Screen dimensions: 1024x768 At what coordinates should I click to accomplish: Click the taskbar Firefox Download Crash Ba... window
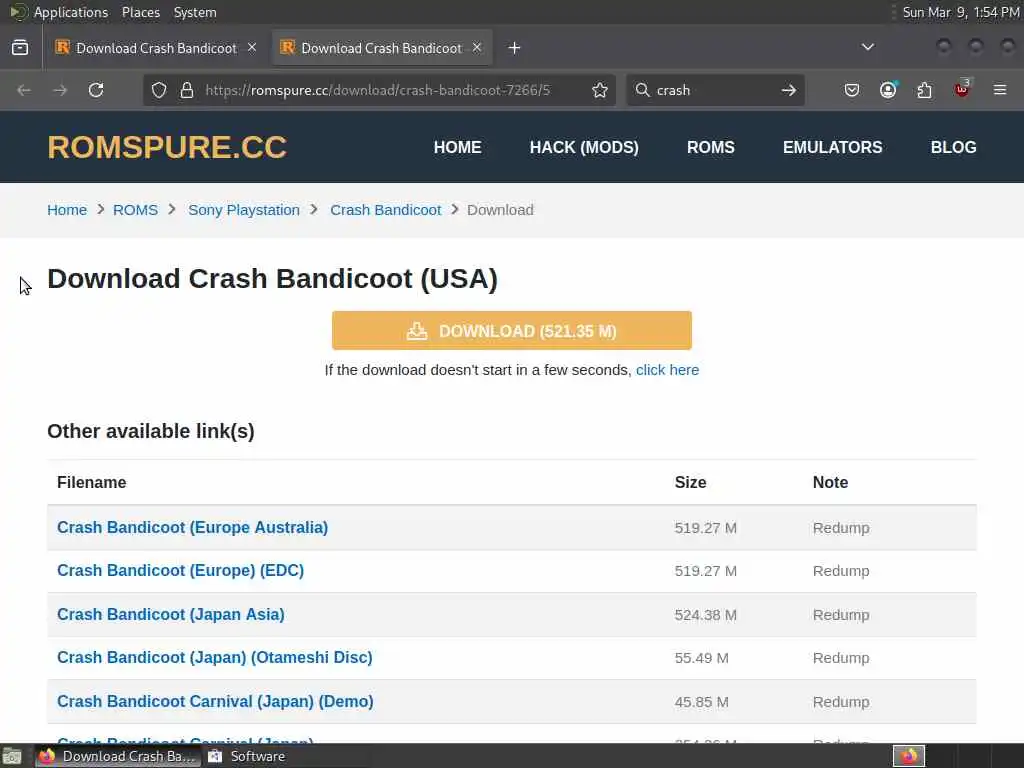click(x=118, y=756)
